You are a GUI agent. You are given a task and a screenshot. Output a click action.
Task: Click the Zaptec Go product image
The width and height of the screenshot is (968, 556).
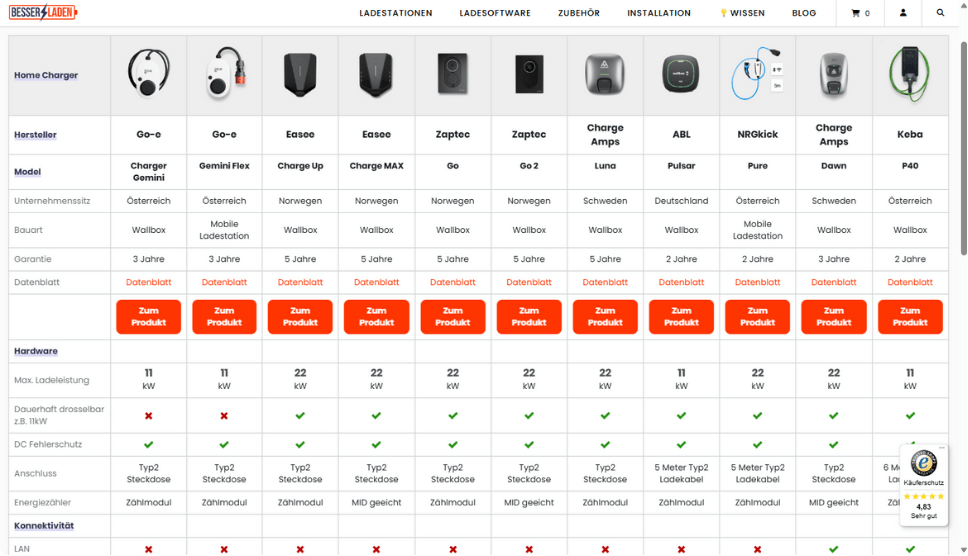[453, 74]
